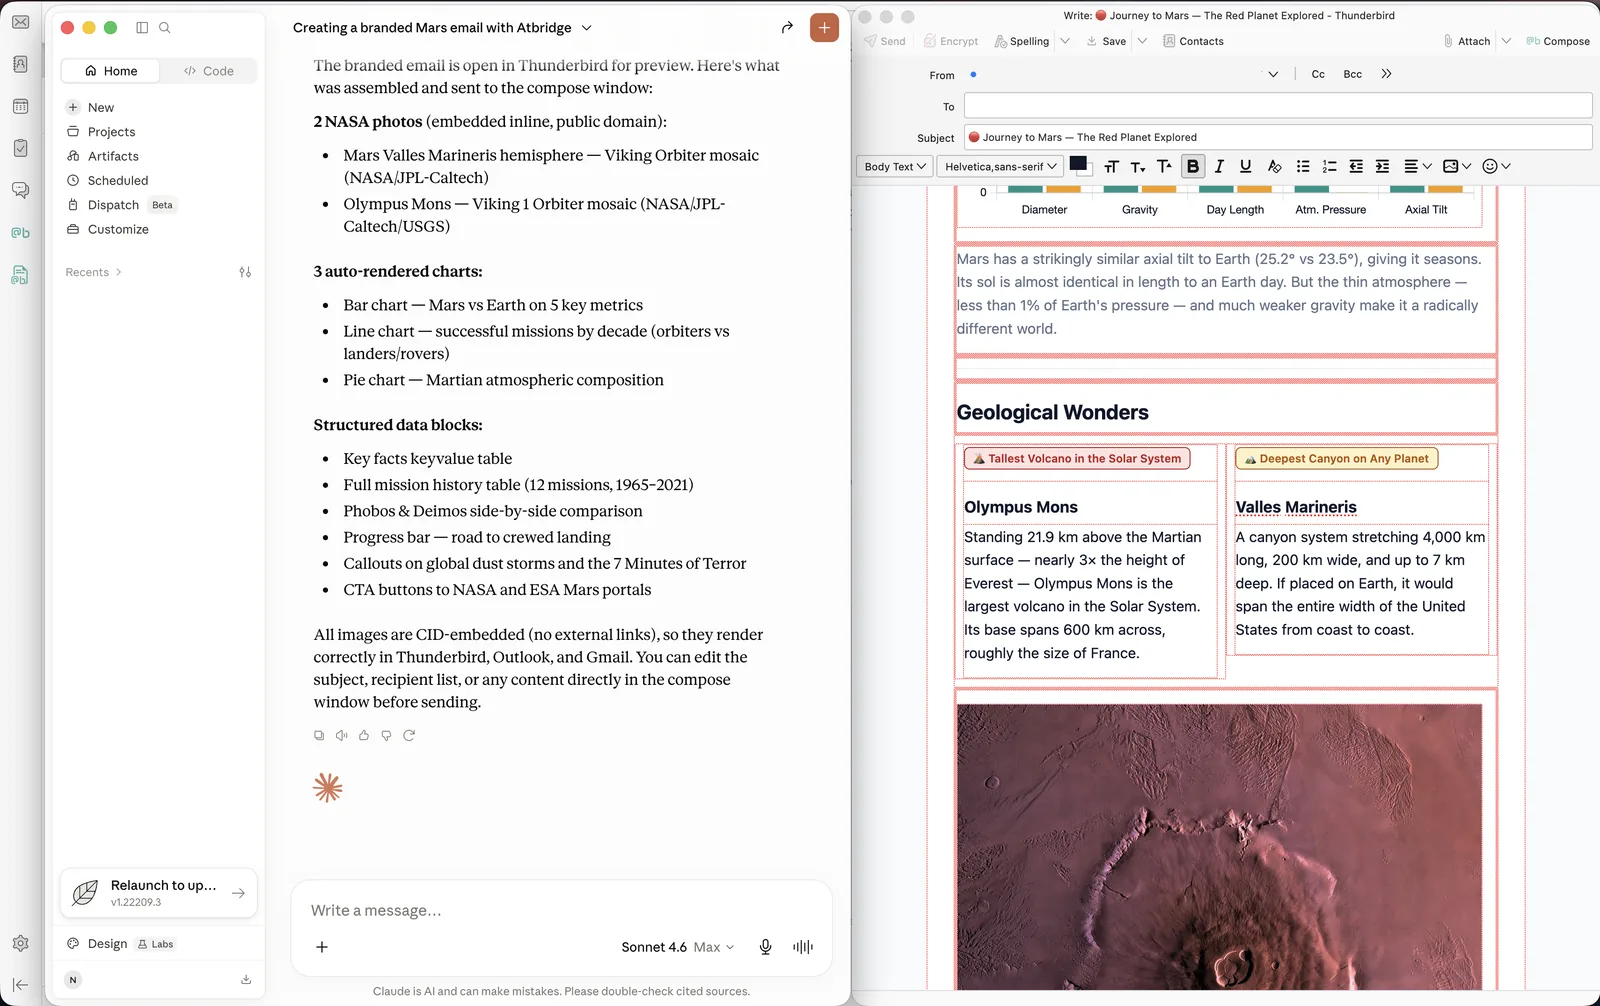The width and height of the screenshot is (1600, 1006).
Task: Copy the Claude response with the copy icon
Action: (319, 735)
